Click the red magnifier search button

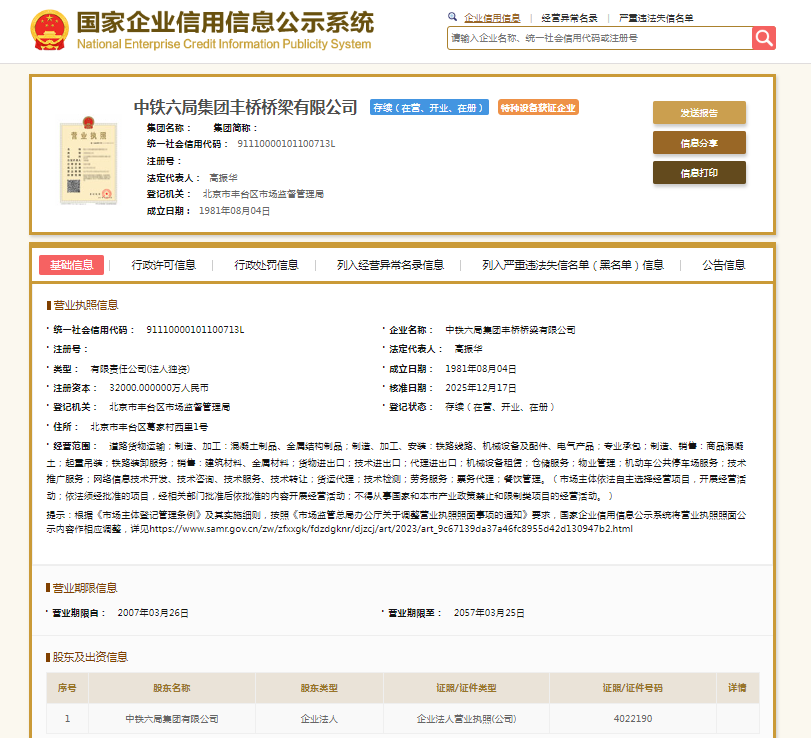[764, 38]
